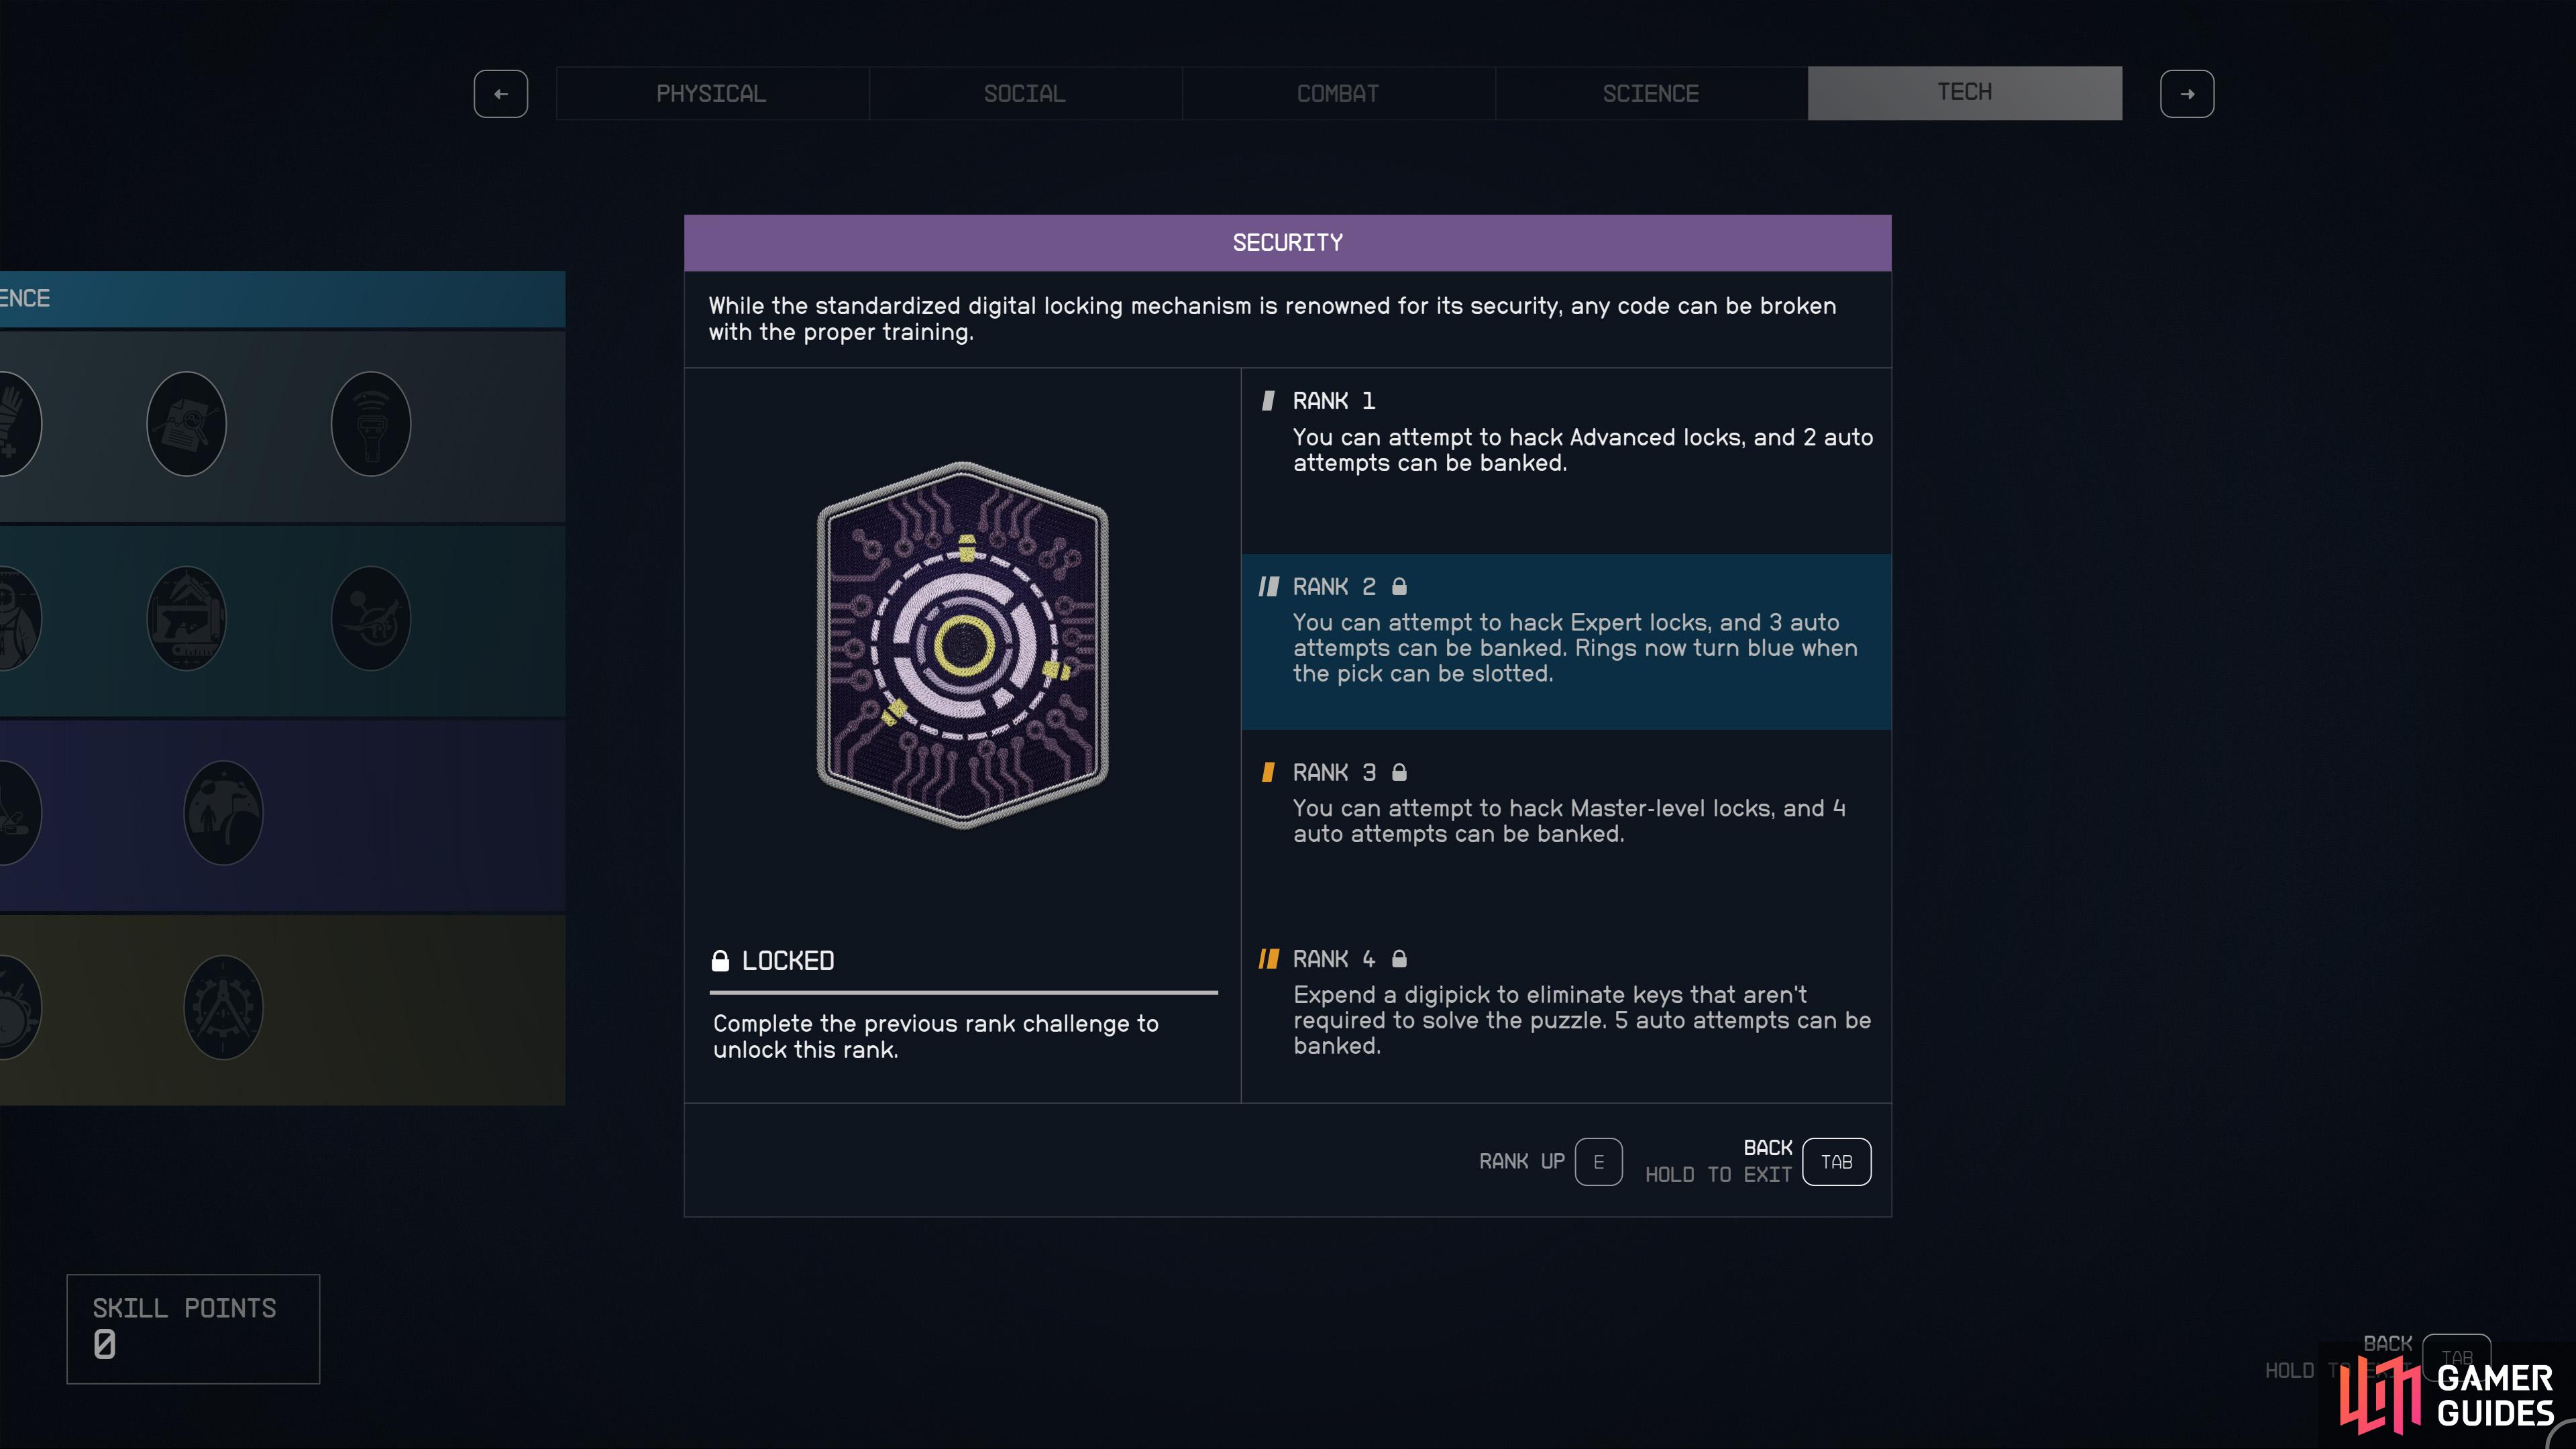The width and height of the screenshot is (2576, 1449).
Task: Click the lock icon beside Rank 2
Action: point(1399,586)
